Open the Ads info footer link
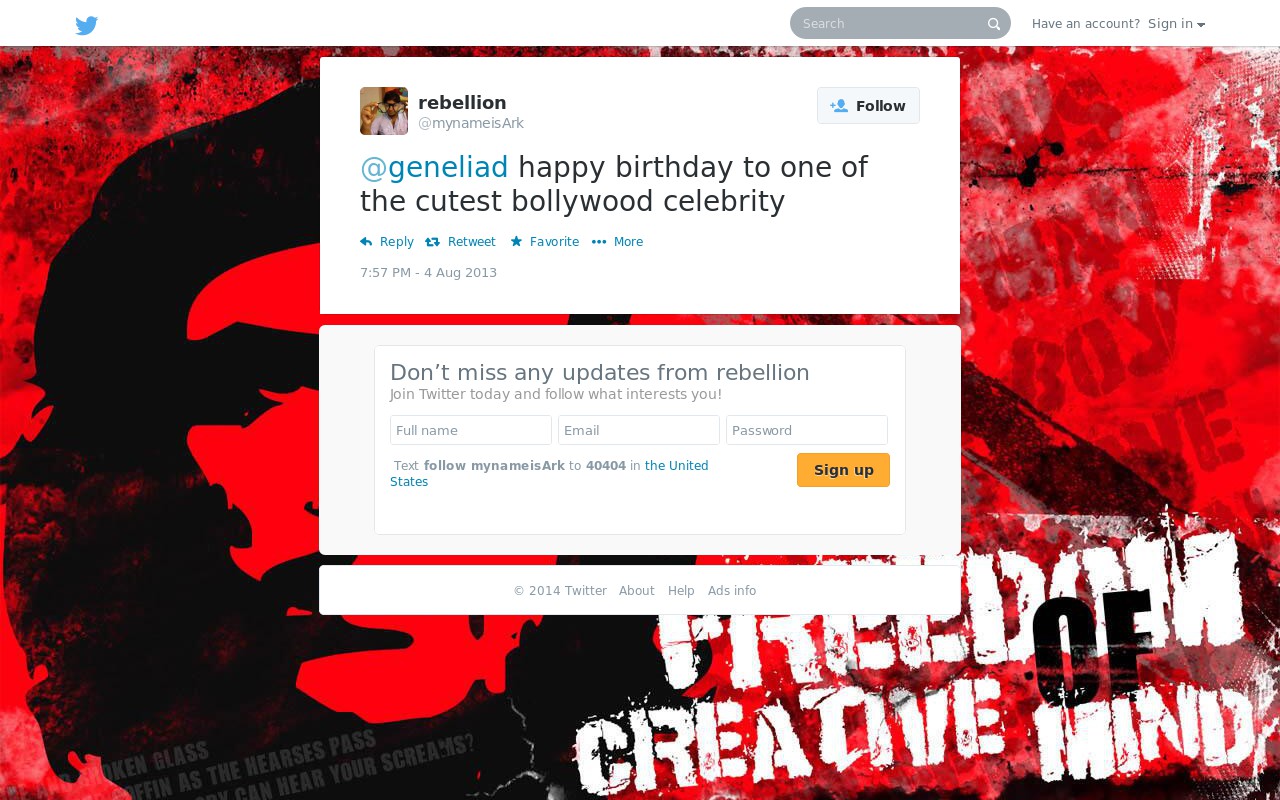This screenshot has height=800, width=1280. tap(732, 591)
